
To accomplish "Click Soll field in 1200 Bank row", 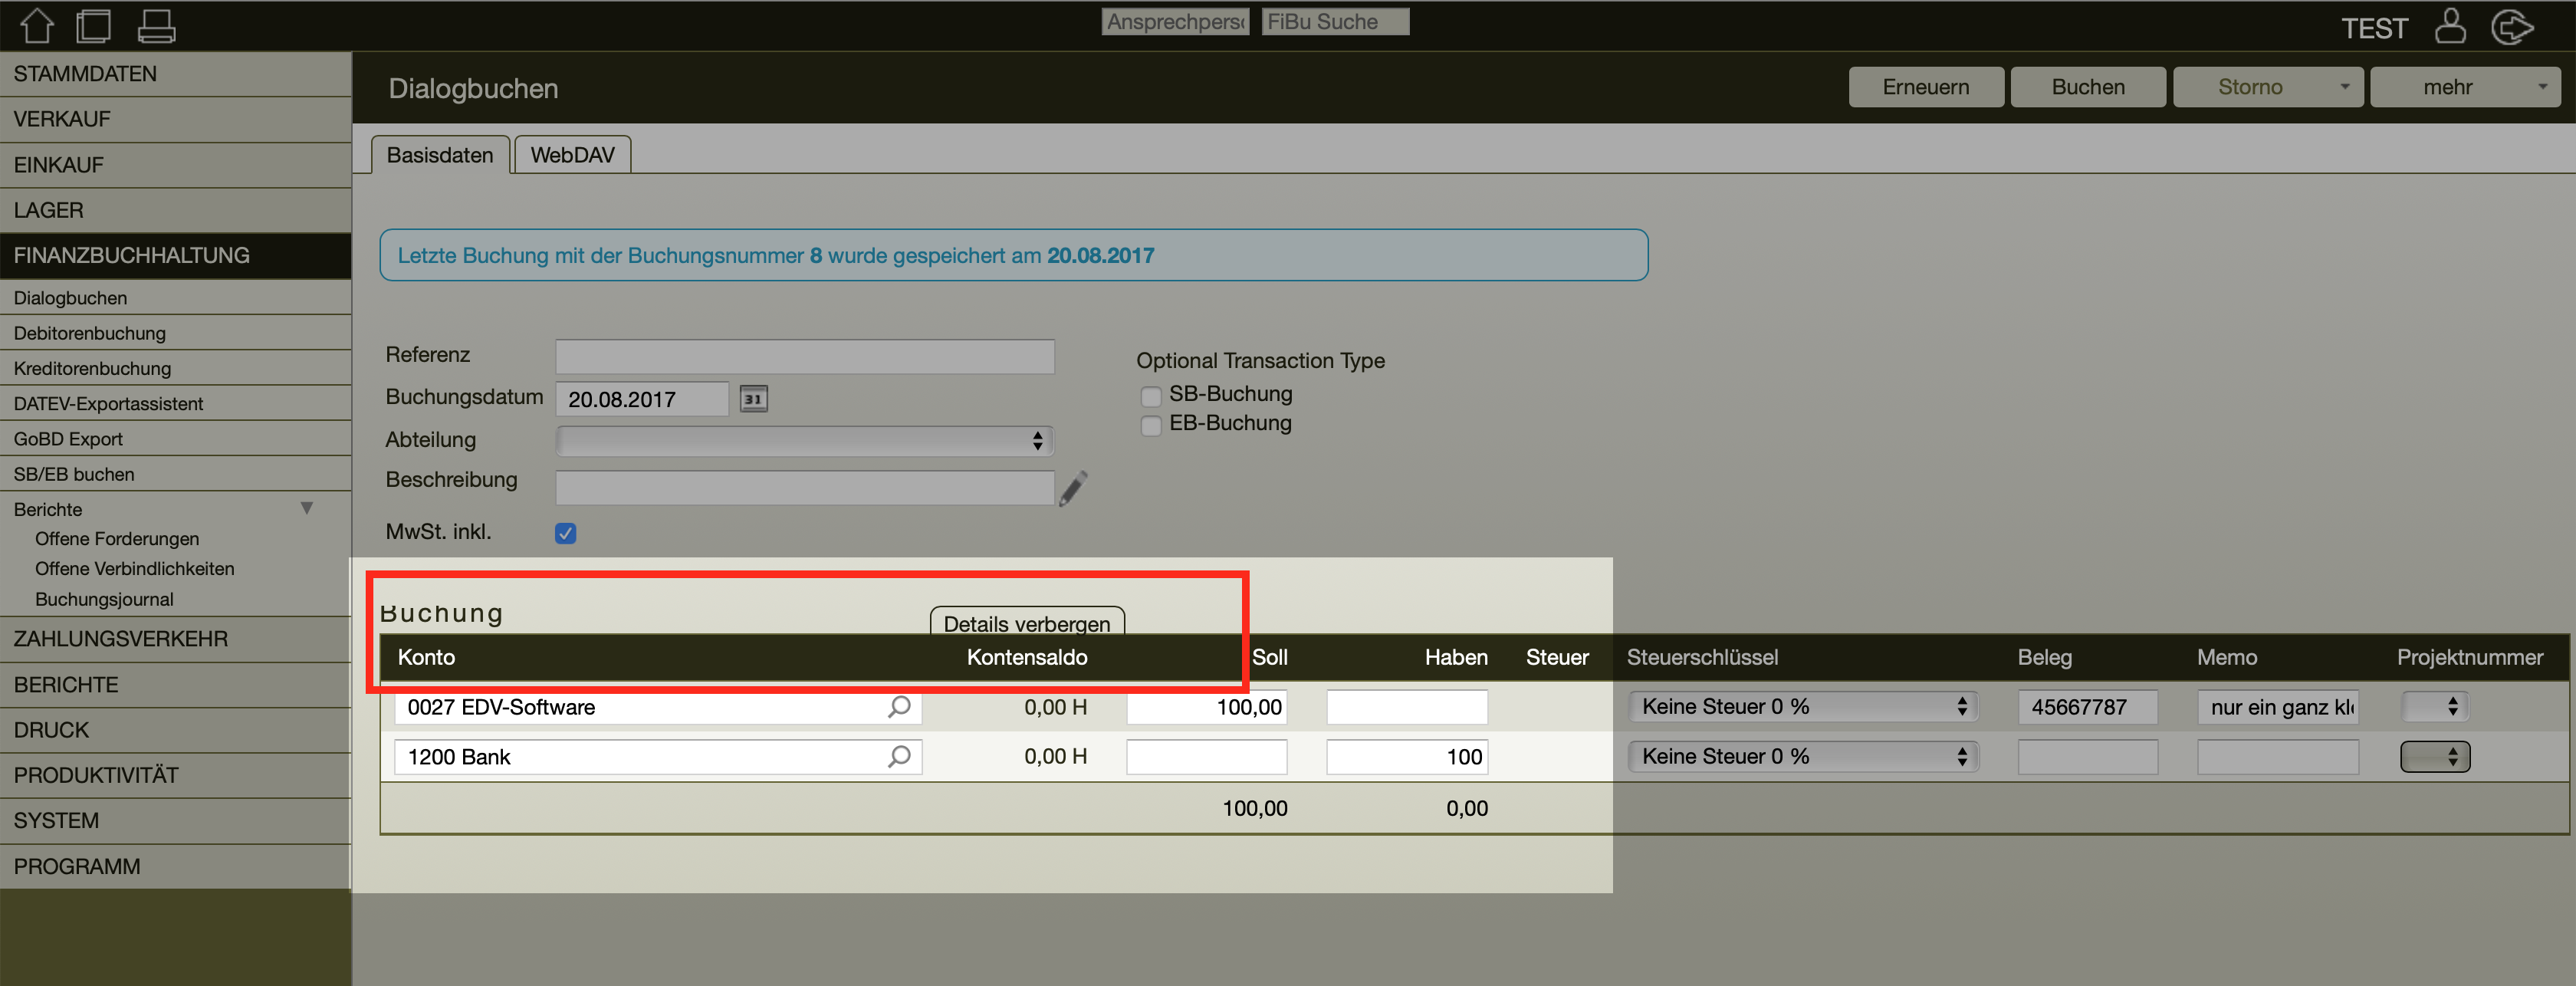I will [x=1206, y=757].
